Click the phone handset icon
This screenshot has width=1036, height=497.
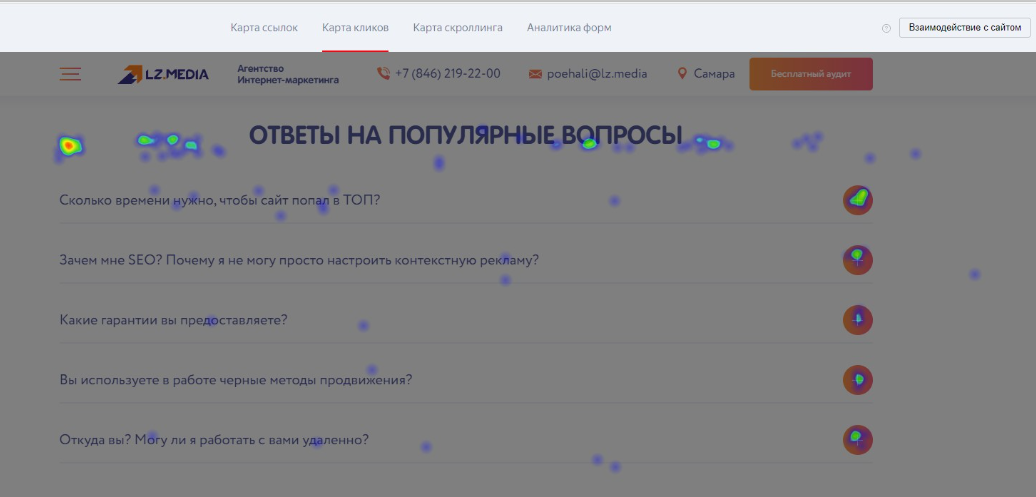383,74
